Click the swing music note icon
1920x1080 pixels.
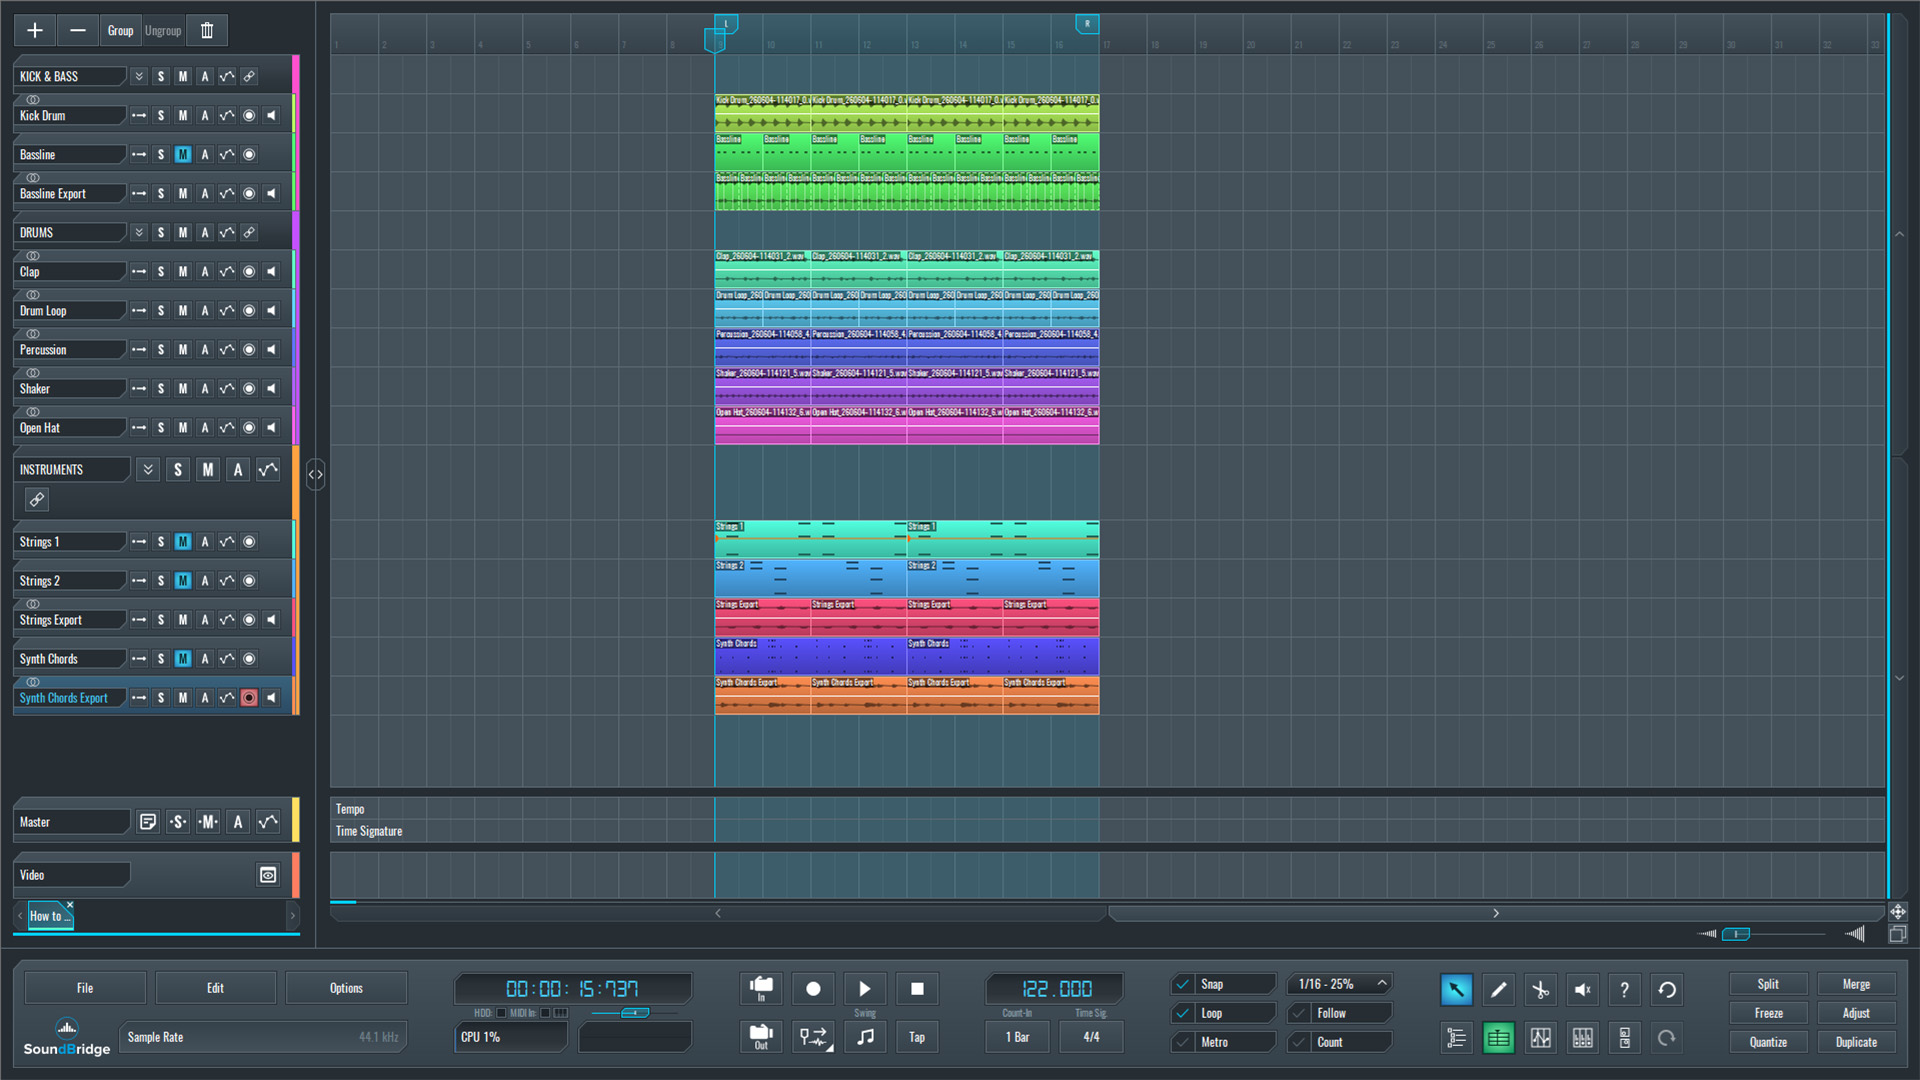[x=865, y=1037]
